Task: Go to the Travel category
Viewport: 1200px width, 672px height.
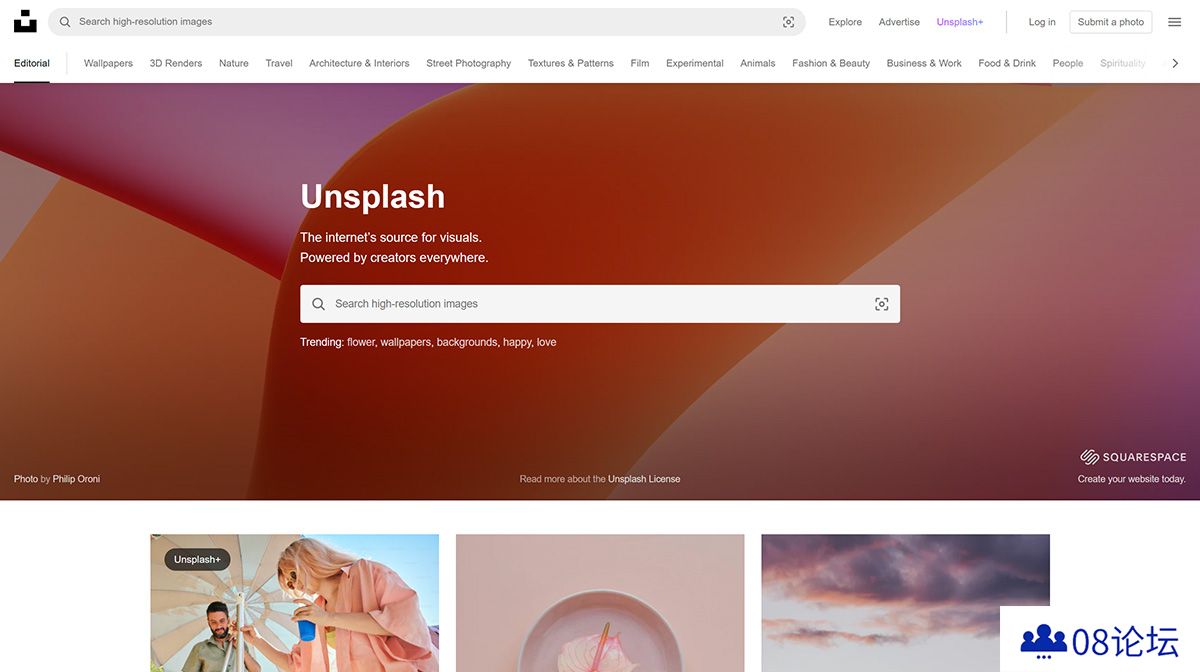Action: pyautogui.click(x=279, y=63)
